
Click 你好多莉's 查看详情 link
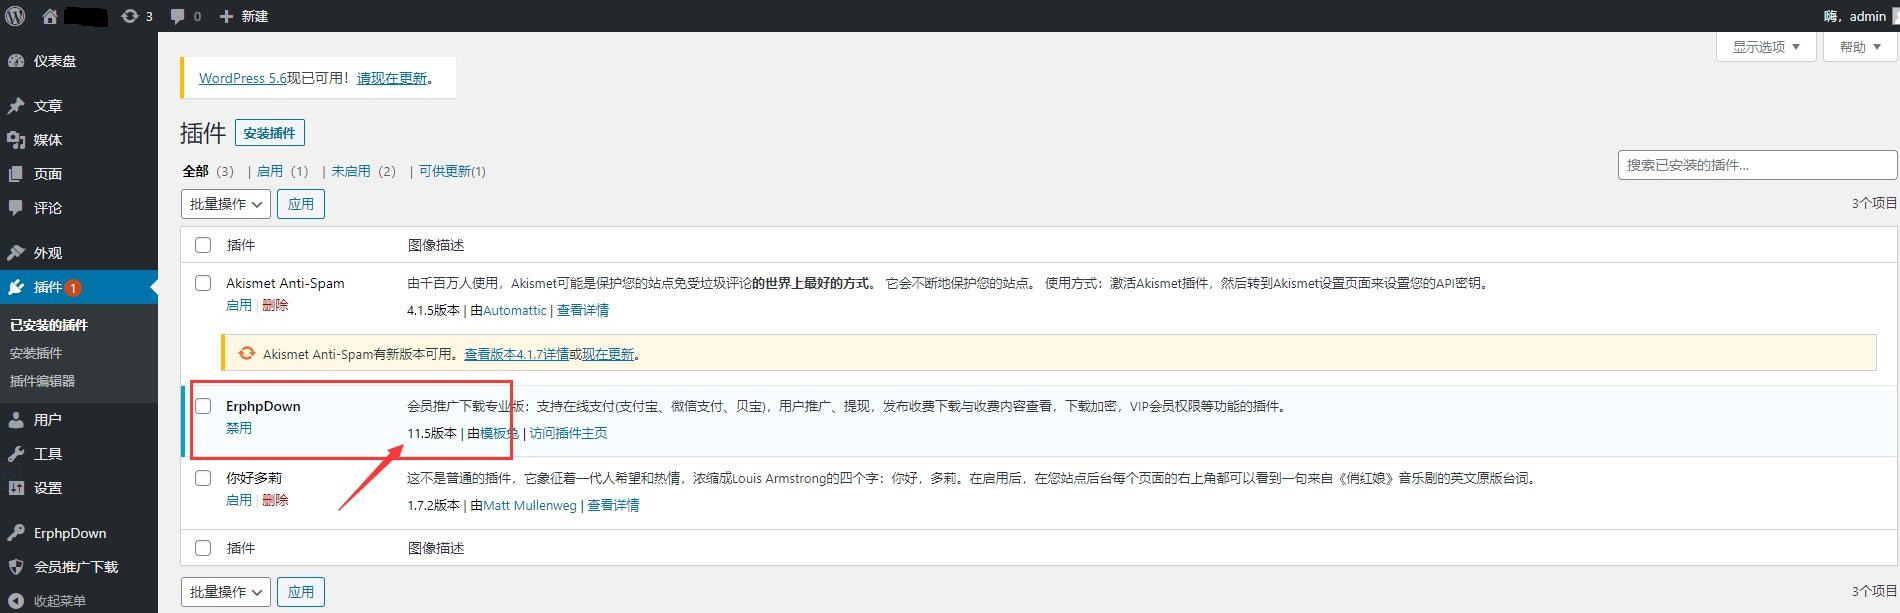(x=613, y=505)
